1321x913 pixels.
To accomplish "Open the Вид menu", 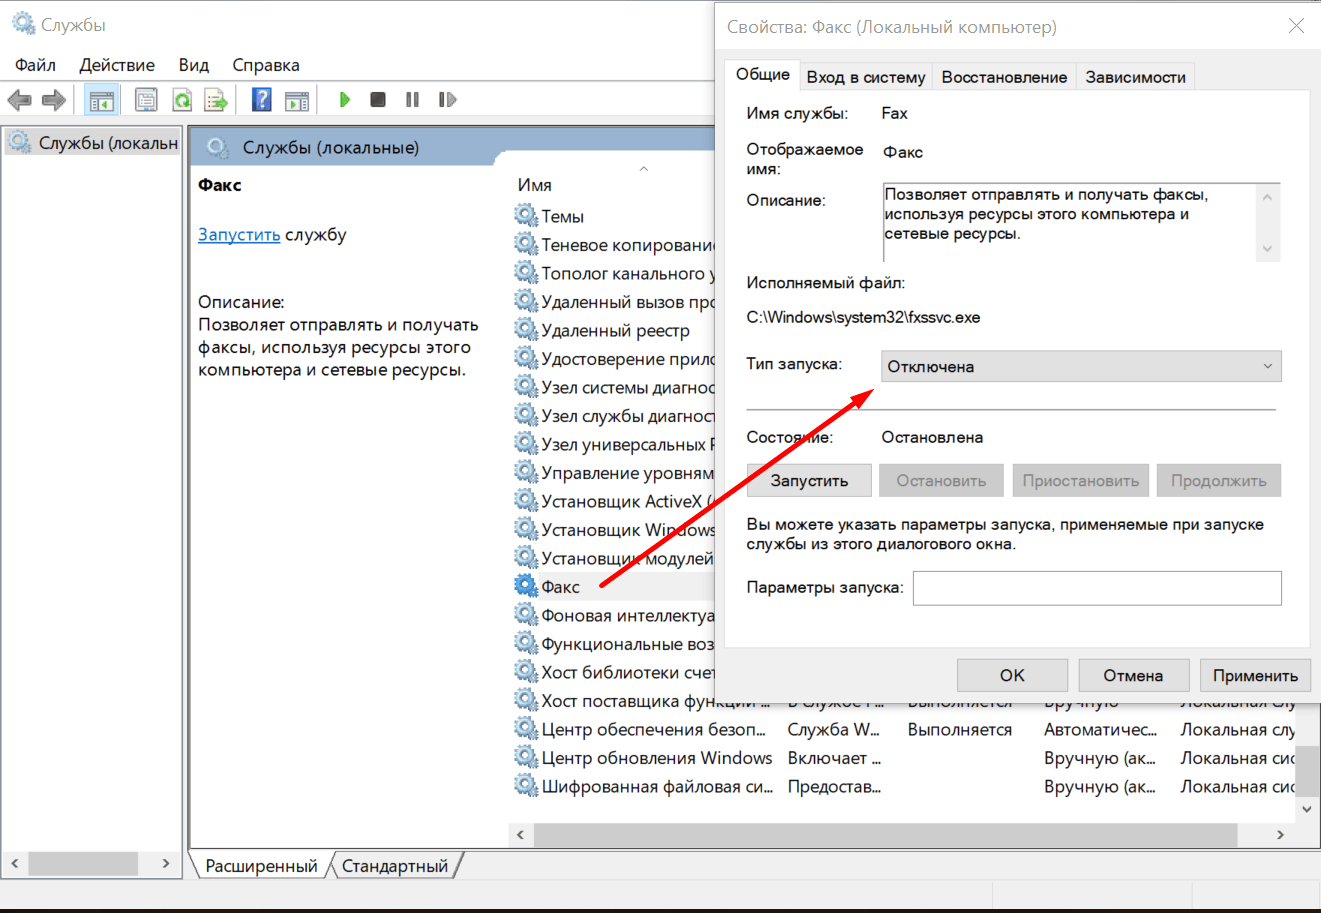I will point(194,65).
